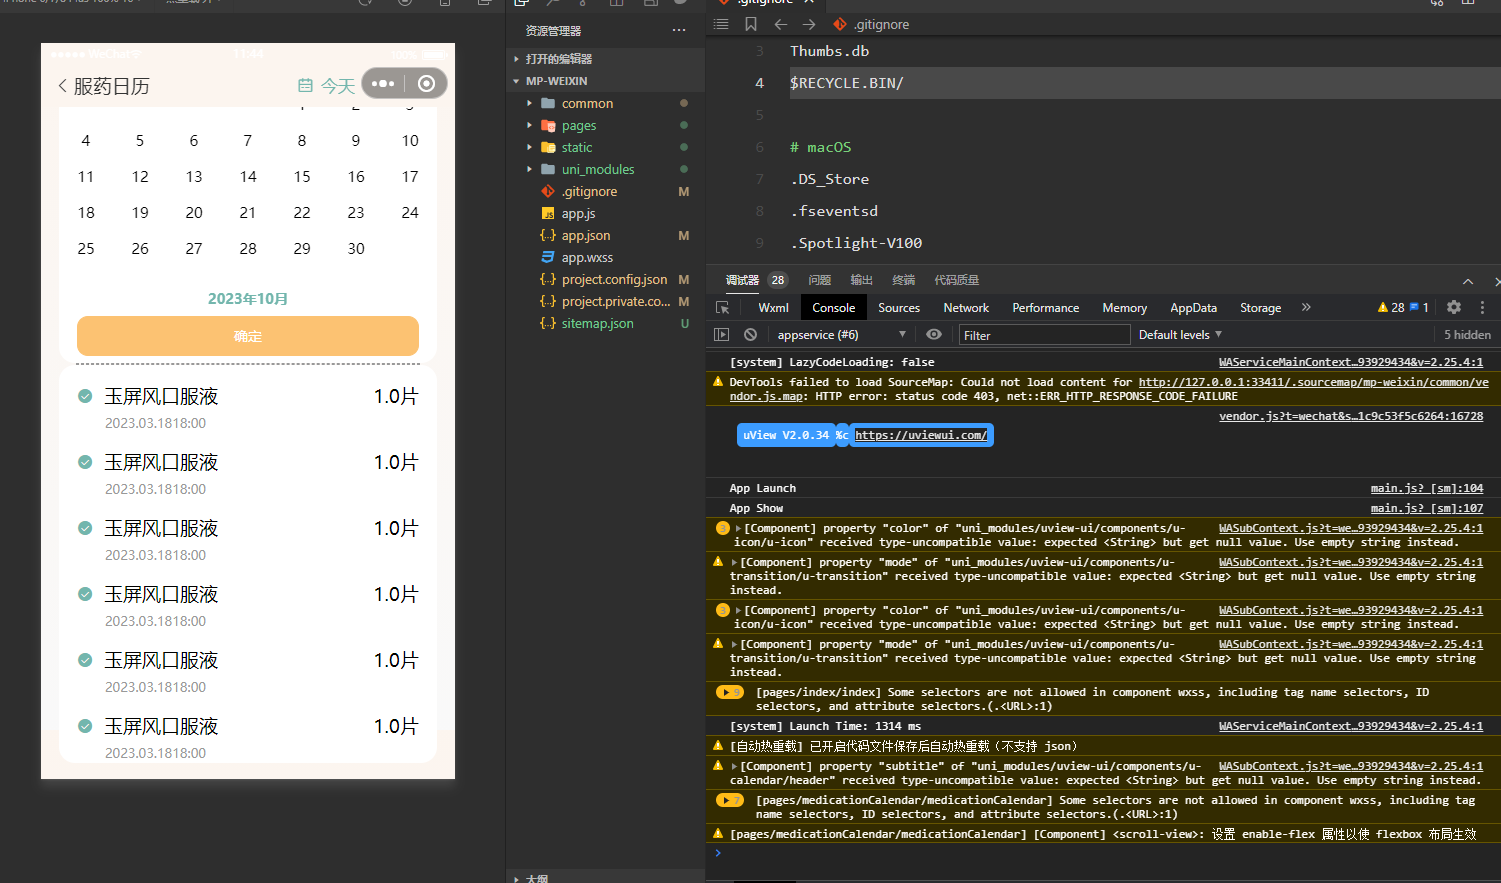
Task: Select day 15 in the calendar
Action: tap(302, 177)
